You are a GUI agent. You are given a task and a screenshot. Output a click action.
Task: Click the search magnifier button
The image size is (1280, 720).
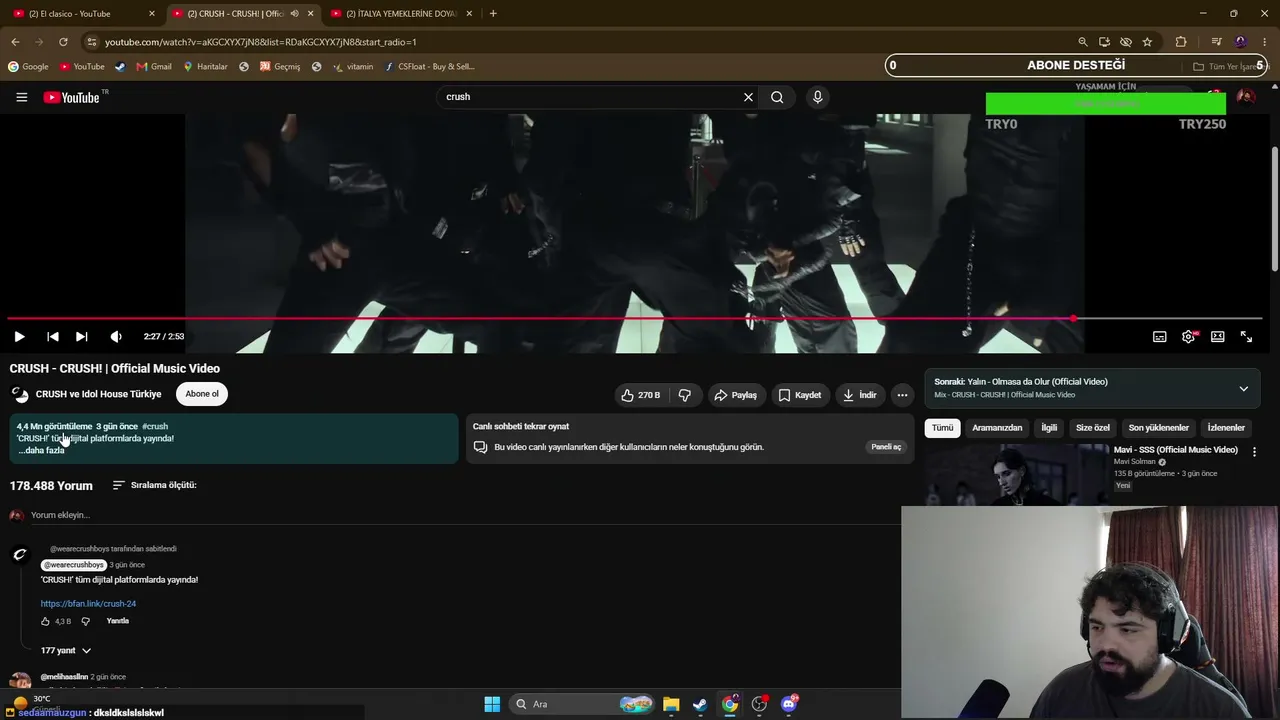pyautogui.click(x=777, y=97)
